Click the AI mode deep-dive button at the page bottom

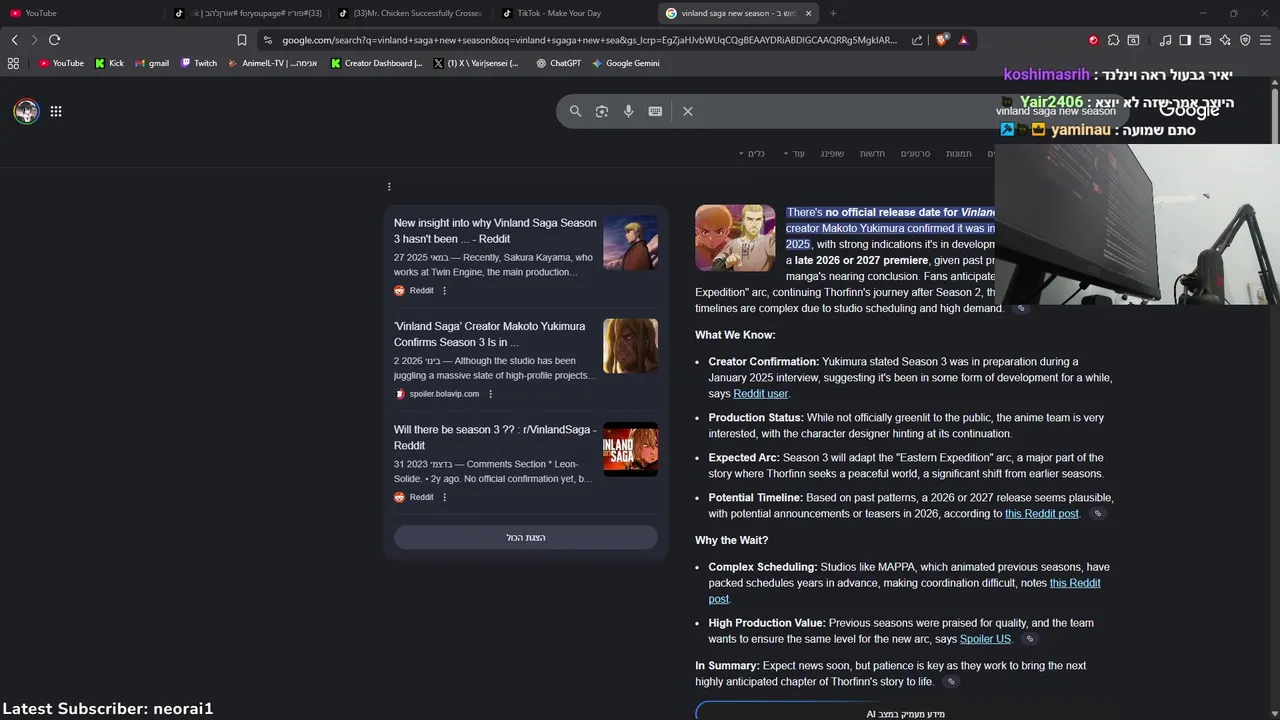(905, 711)
